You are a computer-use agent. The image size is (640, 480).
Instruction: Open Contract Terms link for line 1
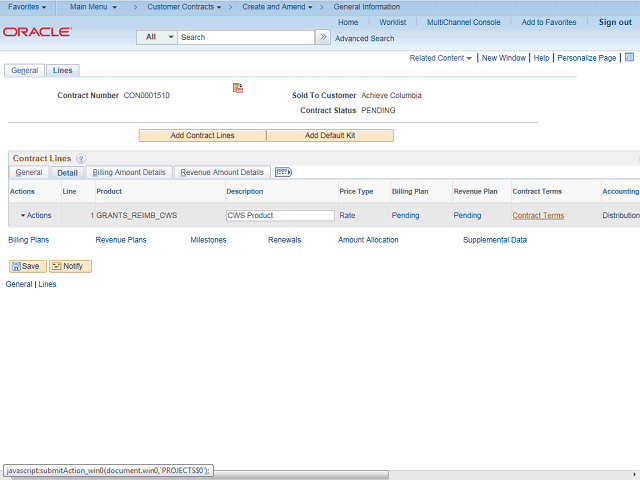(x=538, y=215)
